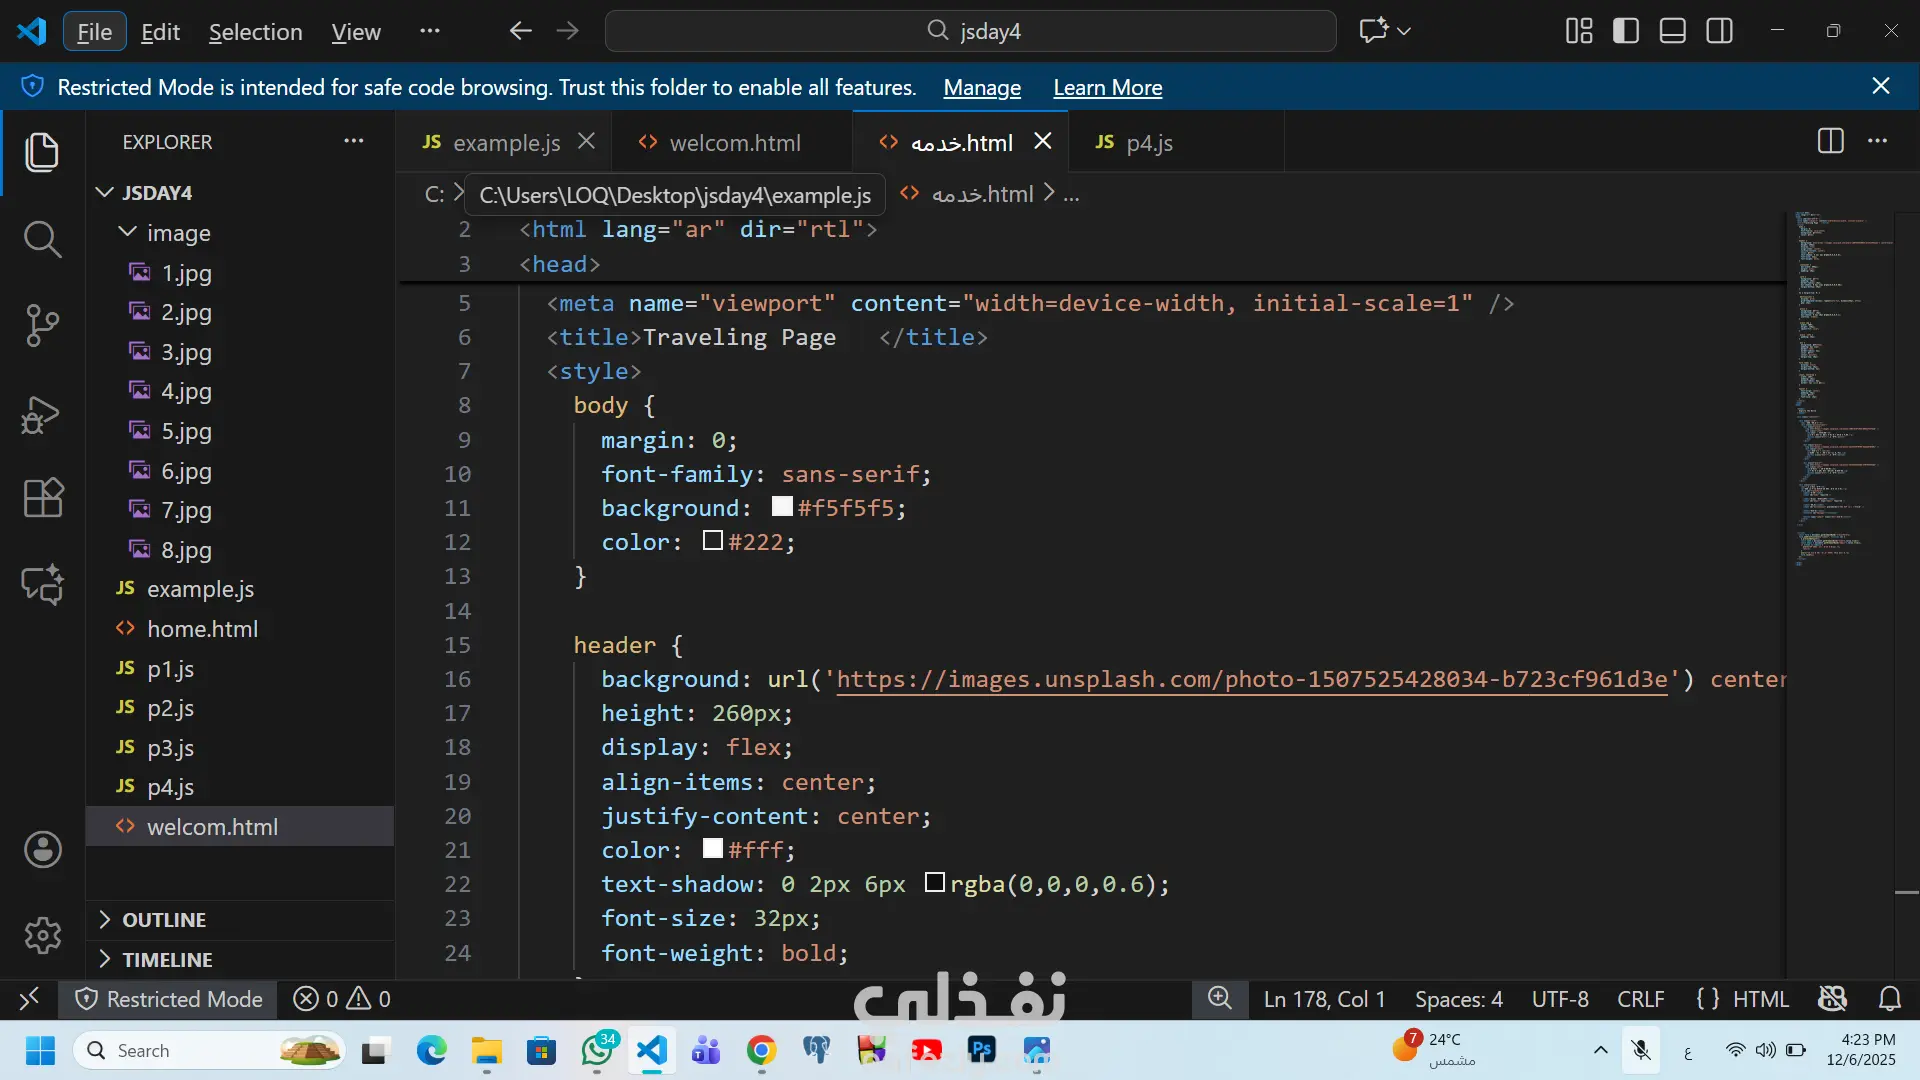Toggle the secondary side bar layout button
The image size is (1920, 1080).
(x=1720, y=31)
